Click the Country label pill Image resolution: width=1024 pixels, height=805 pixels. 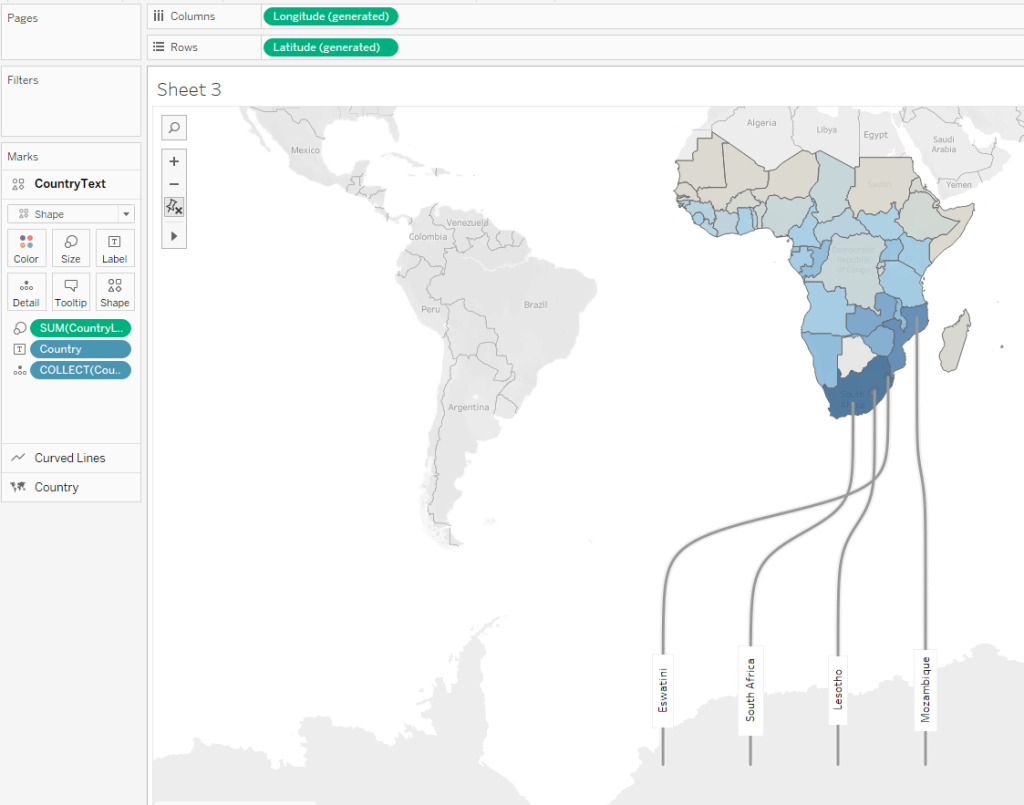[x=80, y=349]
